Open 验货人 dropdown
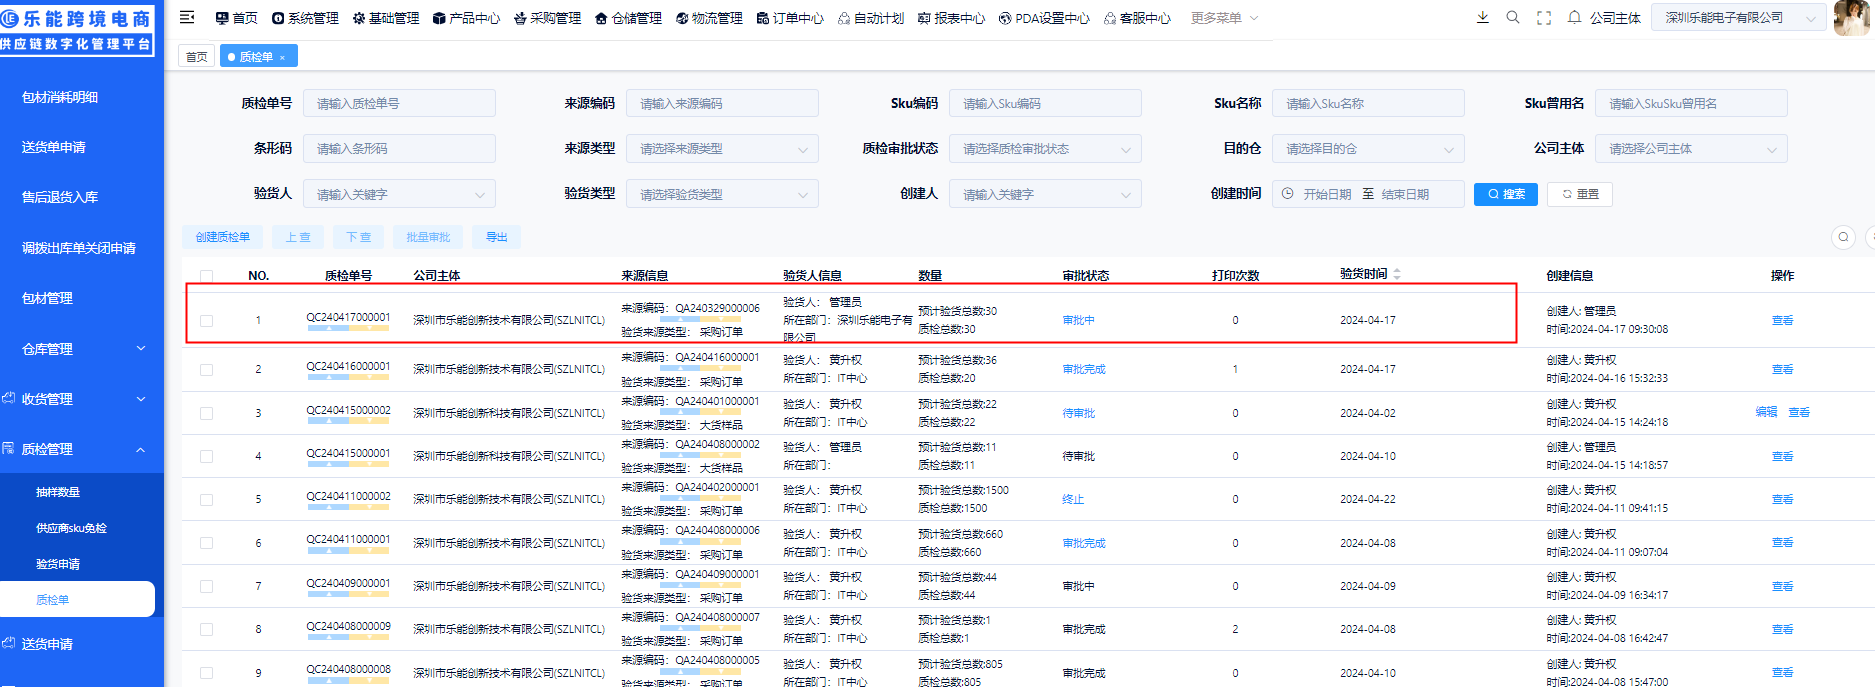 tap(399, 194)
